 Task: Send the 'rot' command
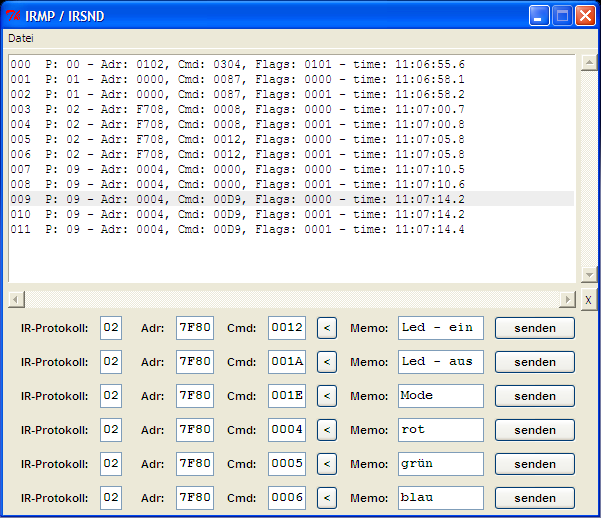535,430
